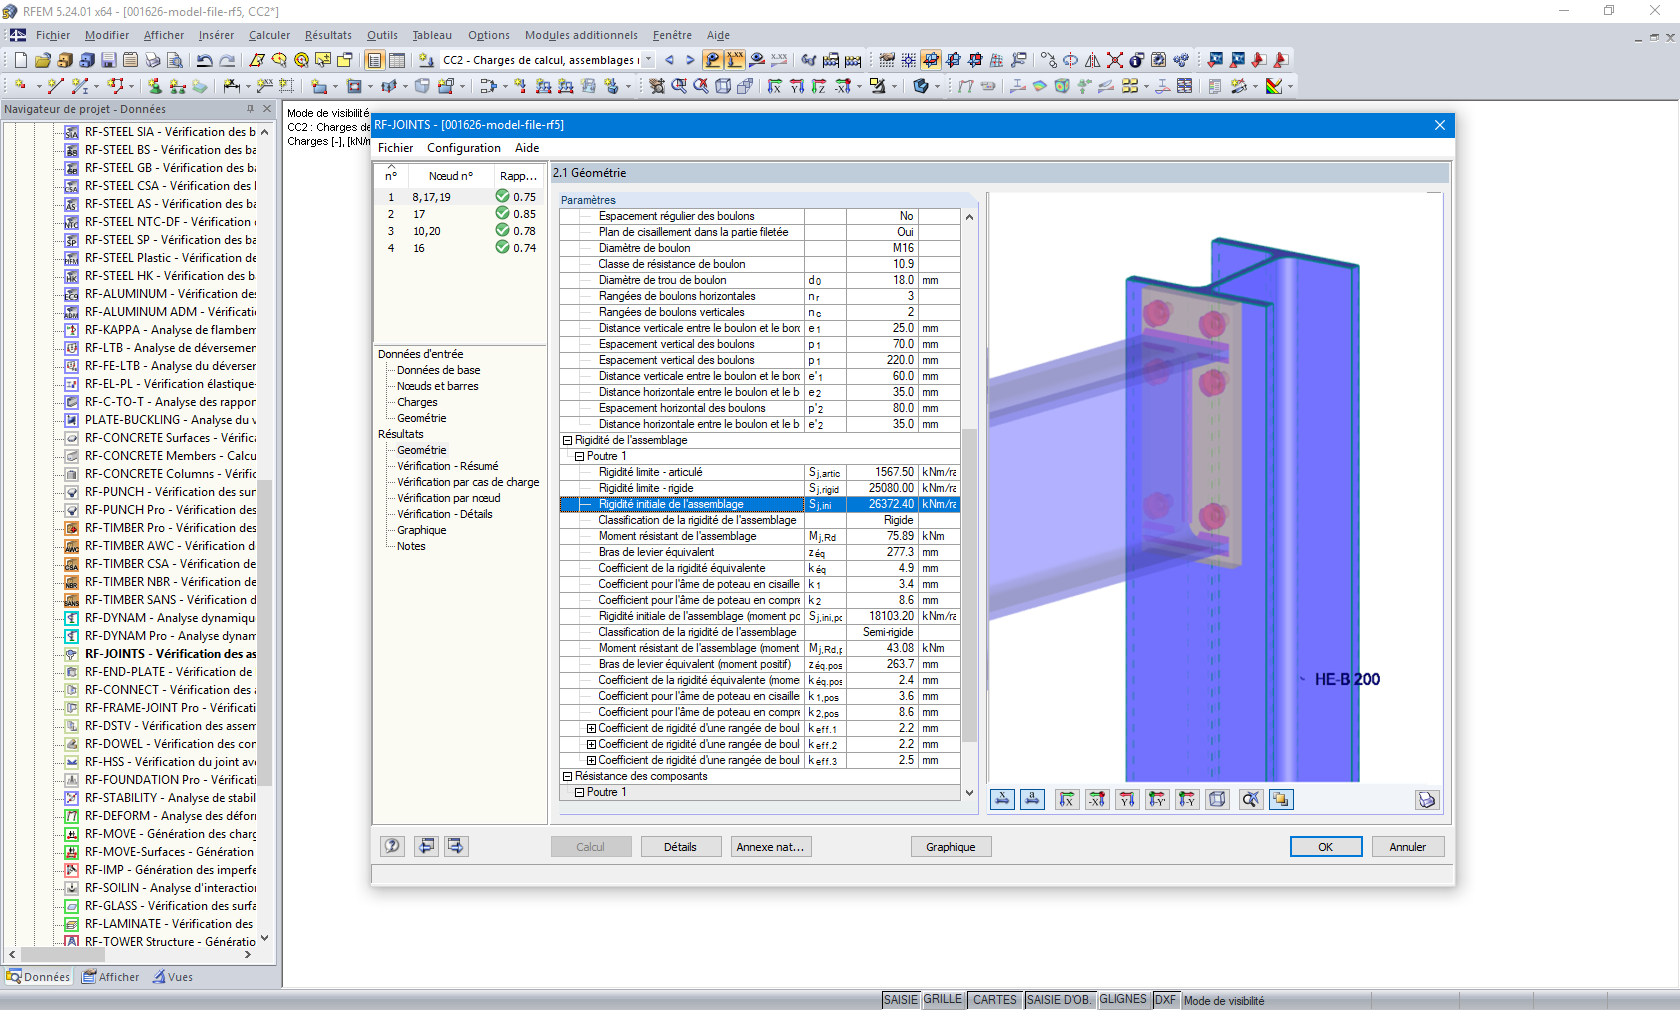Click the print graphic icon in RF-JOINTS

1427,799
